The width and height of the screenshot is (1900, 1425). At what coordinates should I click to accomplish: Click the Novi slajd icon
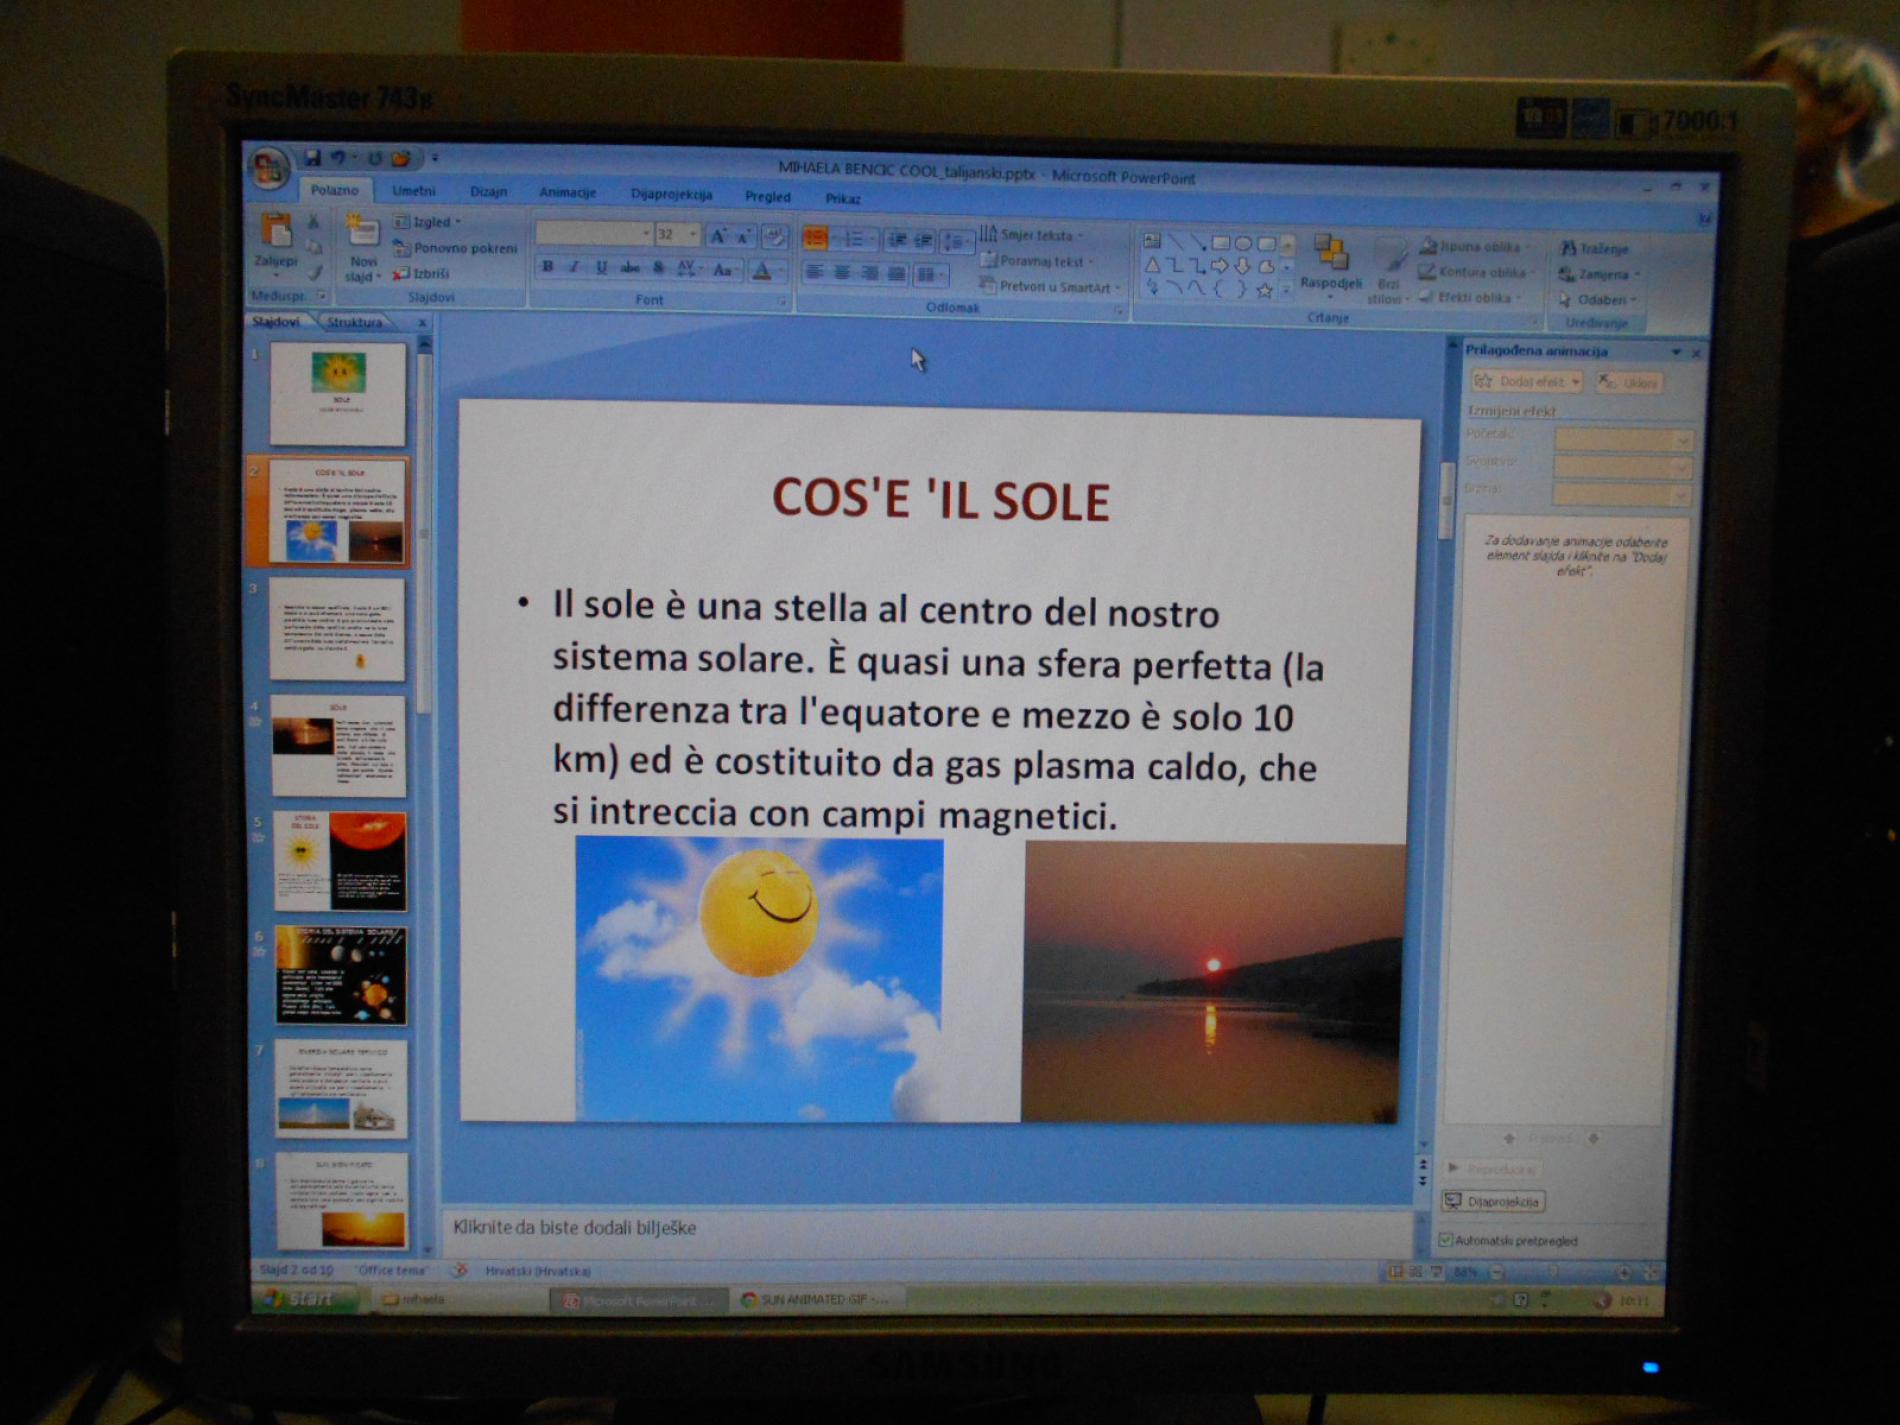pyautogui.click(x=361, y=232)
